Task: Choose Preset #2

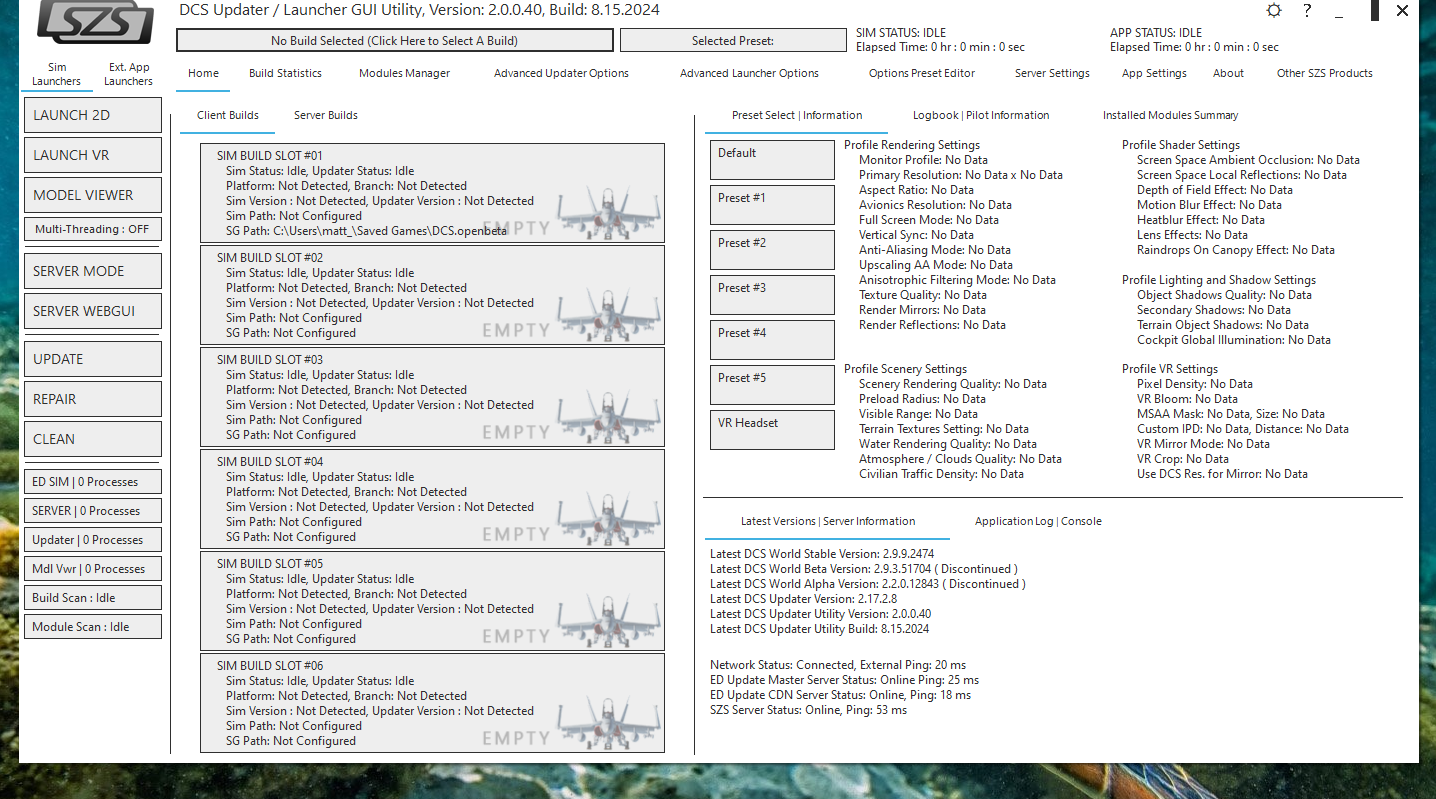Action: 772,250
